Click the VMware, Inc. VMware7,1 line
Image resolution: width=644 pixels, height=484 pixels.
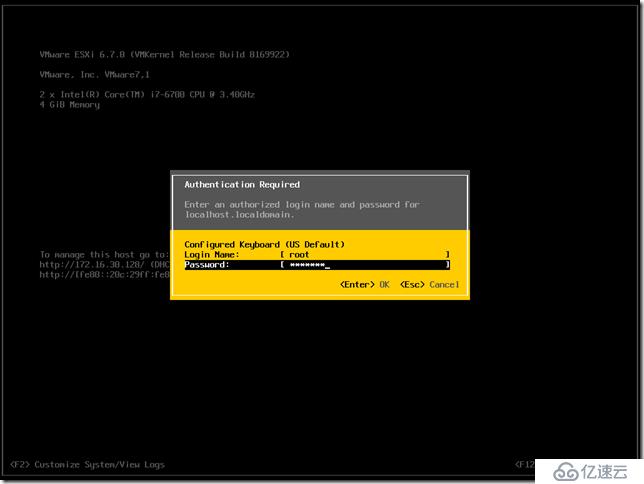tap(94, 75)
